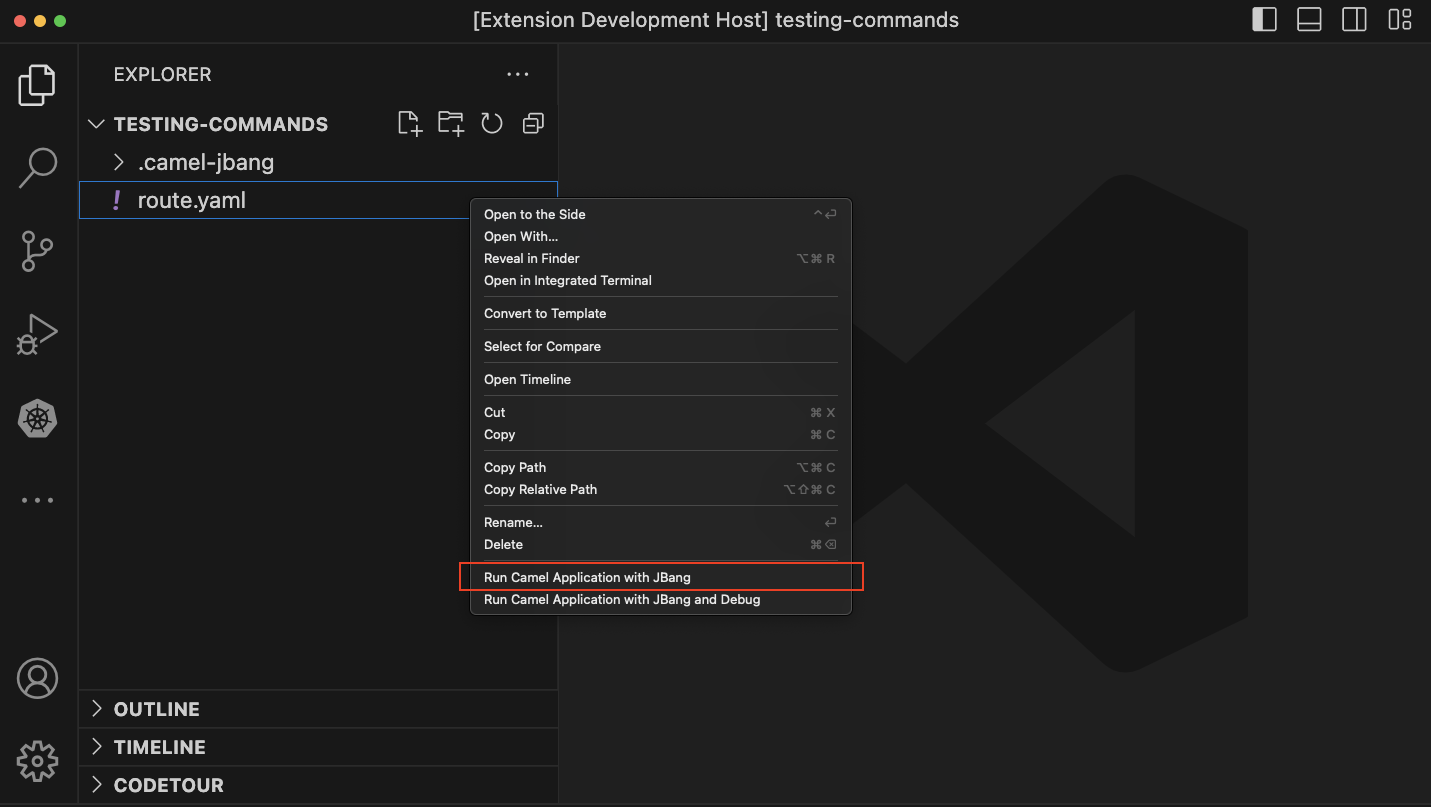Click the New Folder icon in Explorer

(x=450, y=123)
